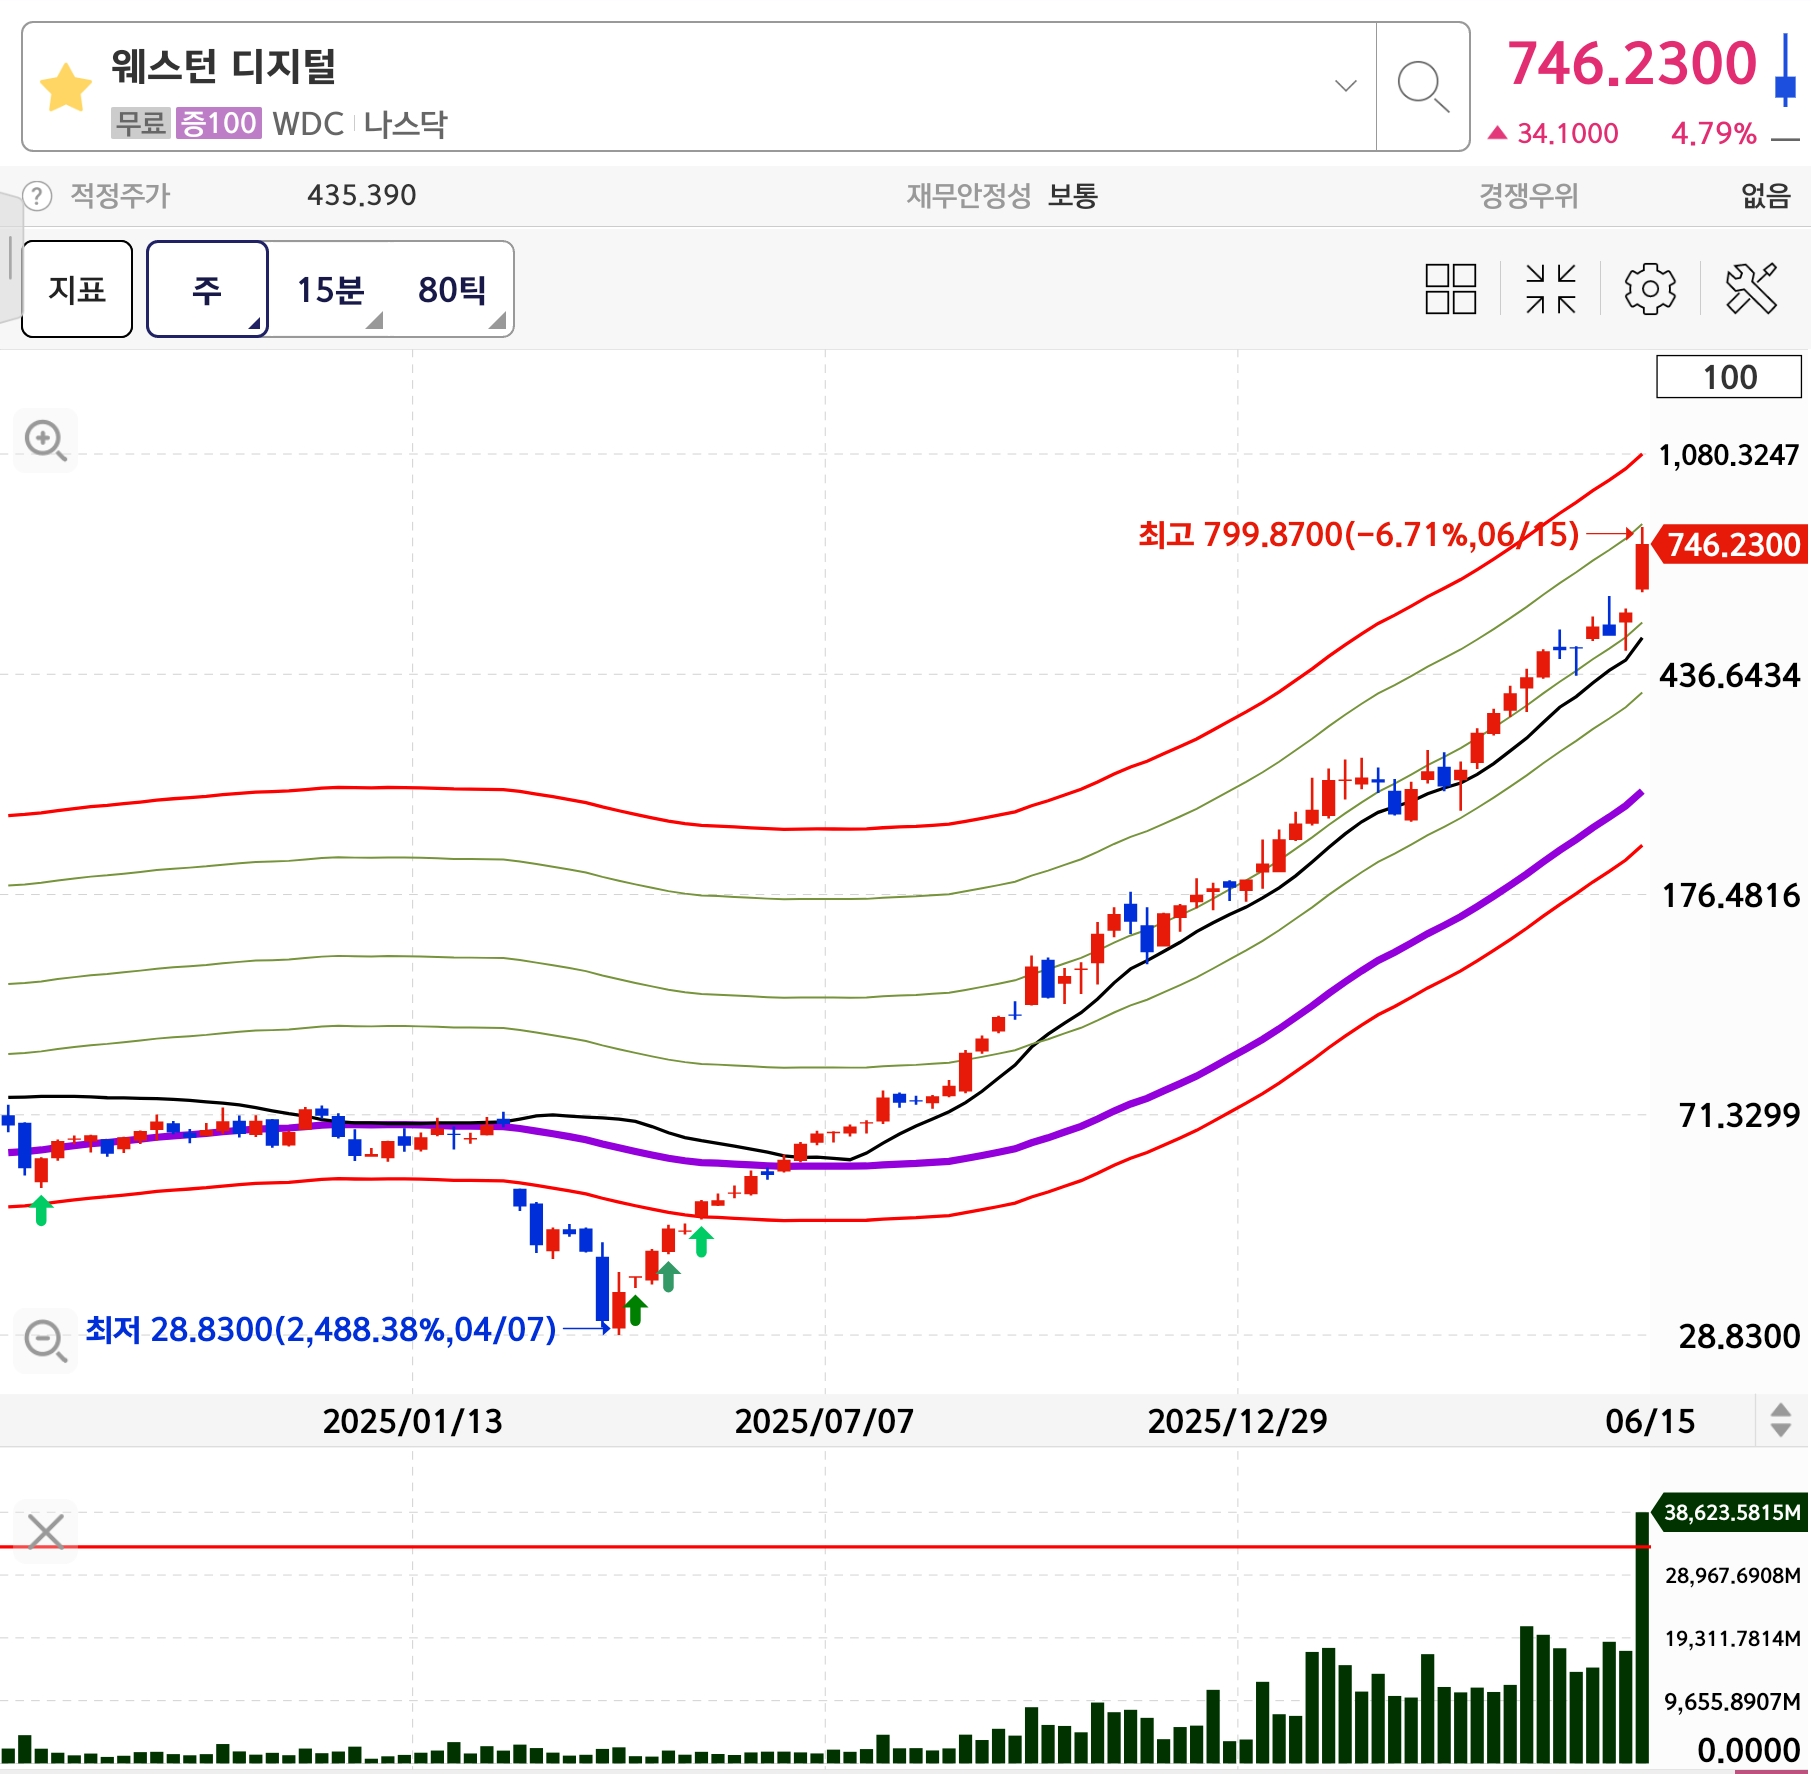1811x1774 pixels.
Task: Click the 보통 financial stability rating
Action: 1073,195
